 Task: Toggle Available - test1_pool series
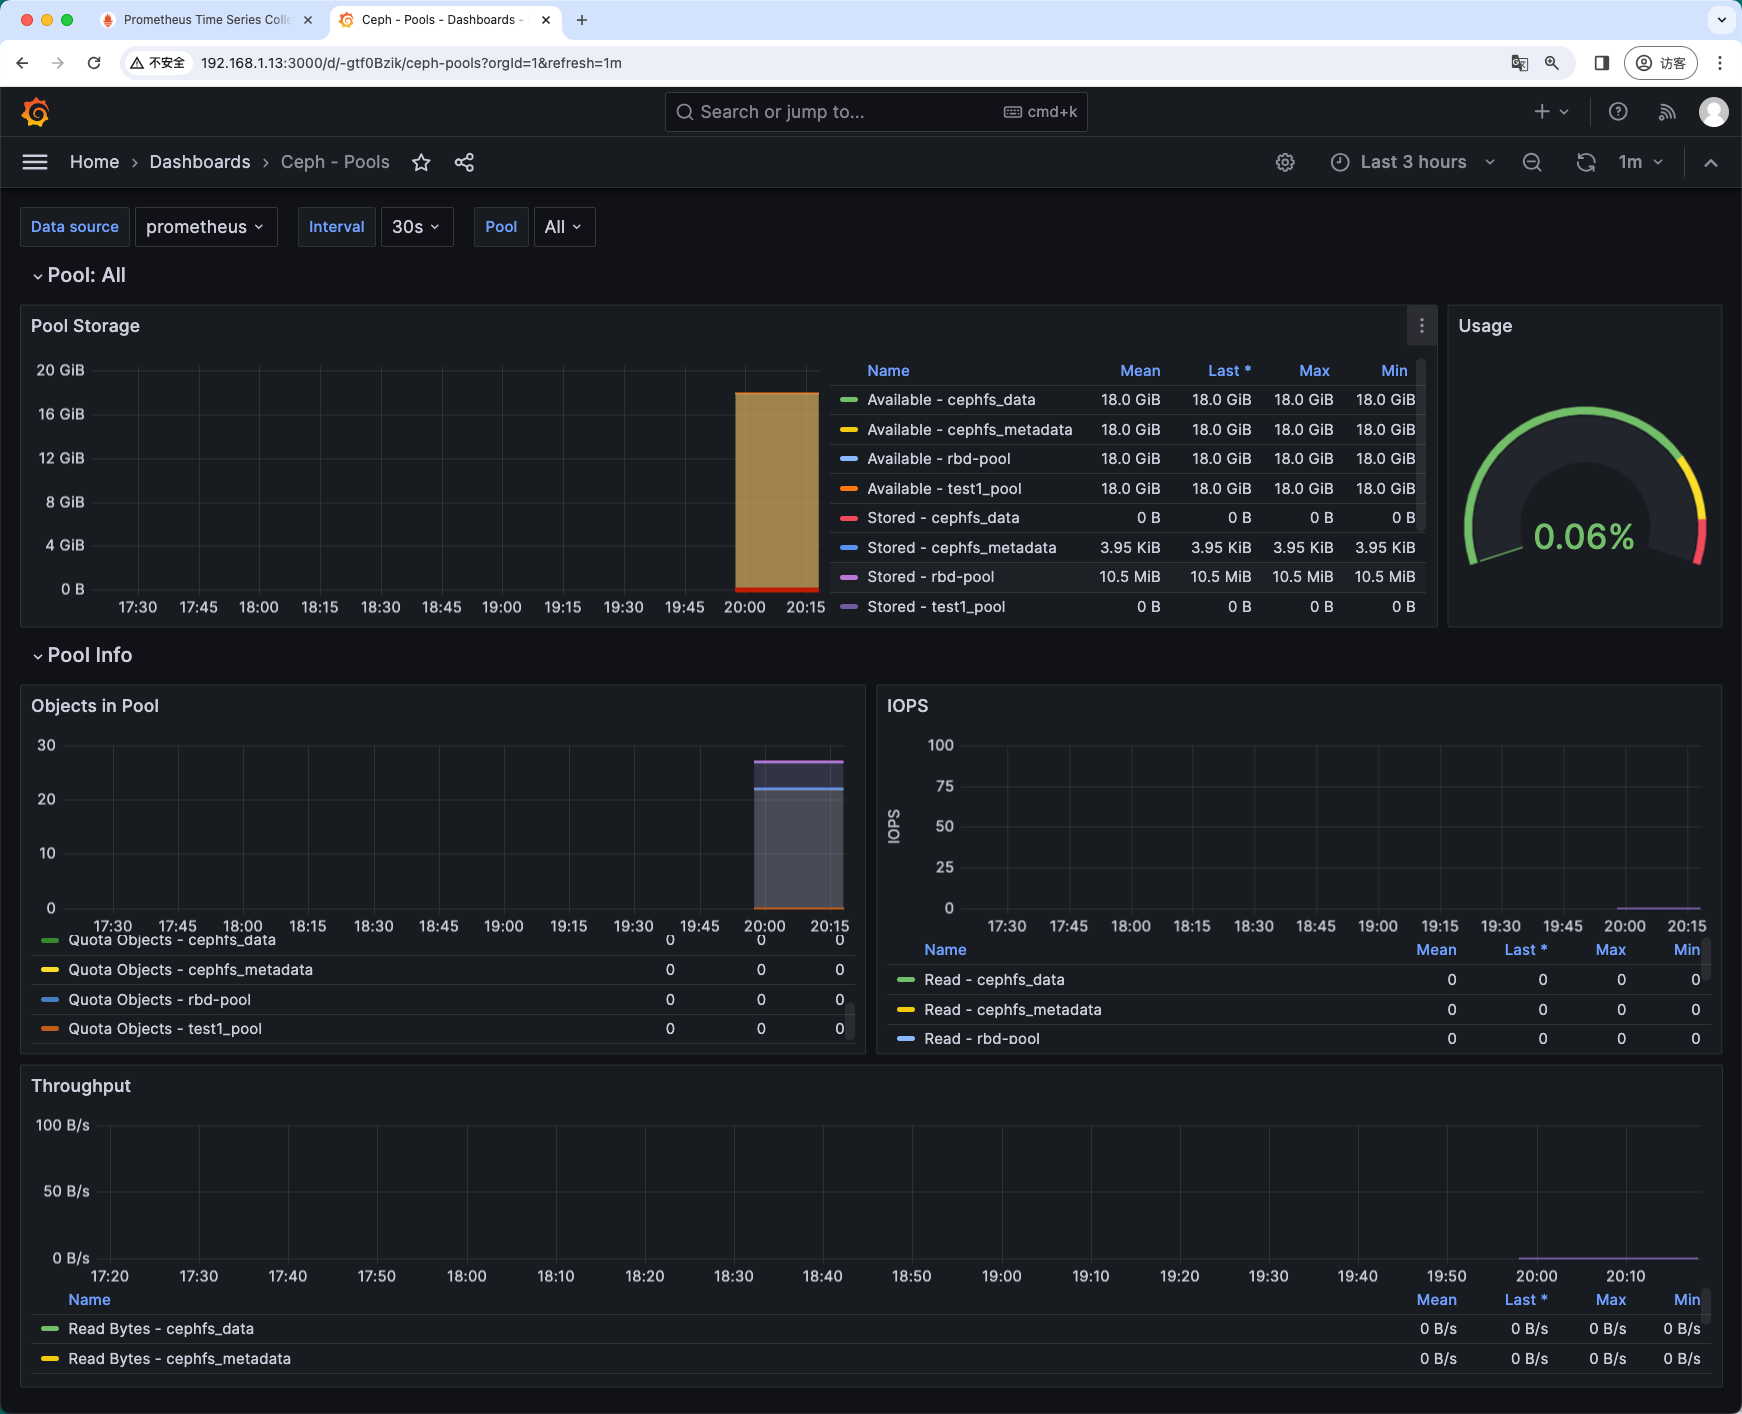pyautogui.click(x=944, y=489)
